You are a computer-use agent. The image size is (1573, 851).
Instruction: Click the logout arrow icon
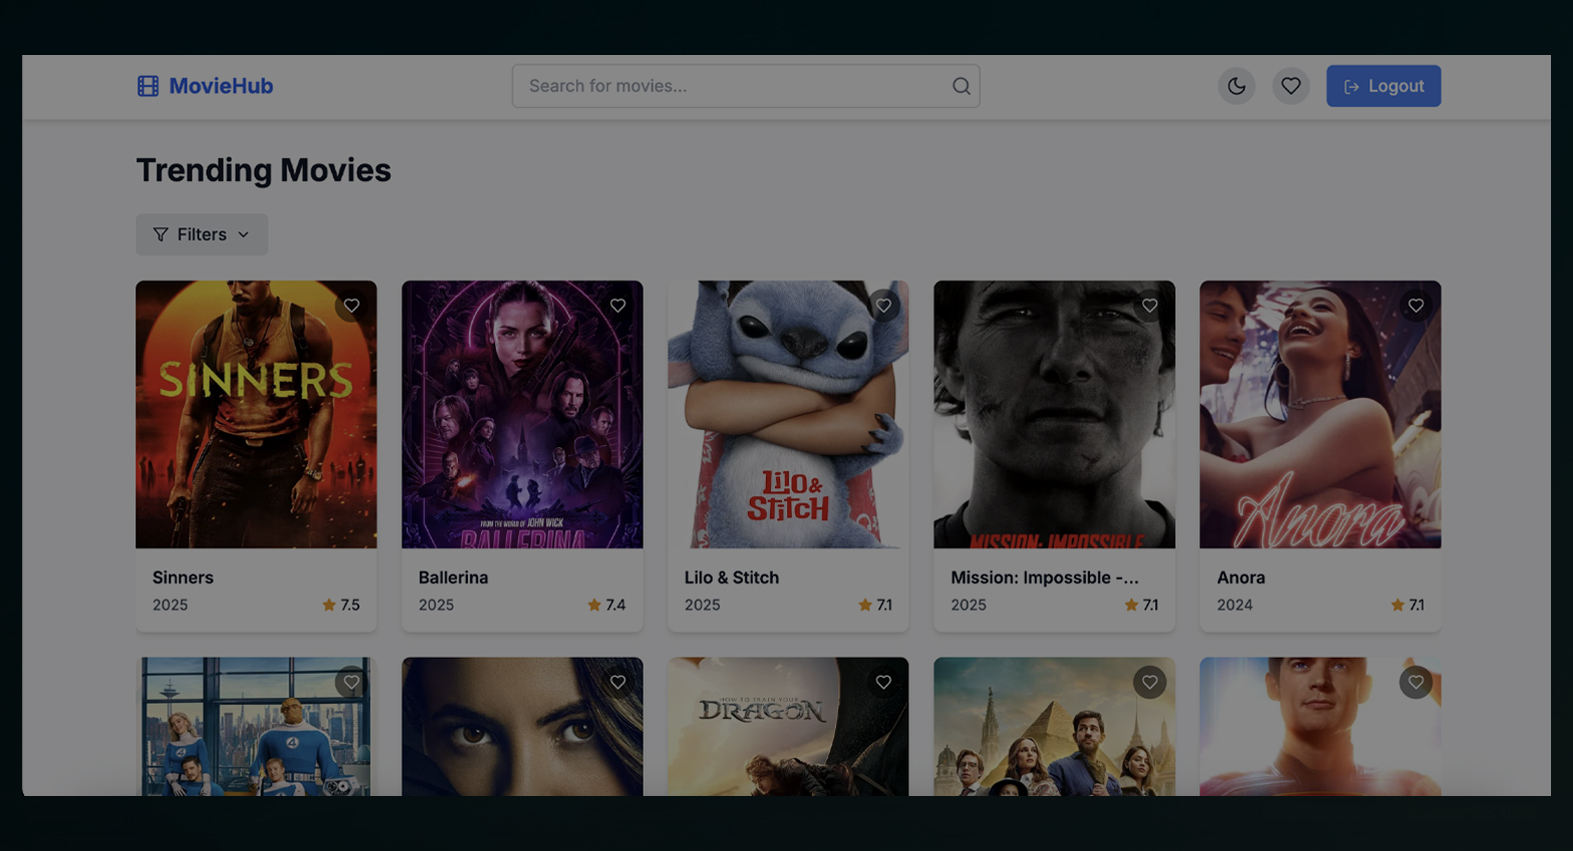(1351, 87)
